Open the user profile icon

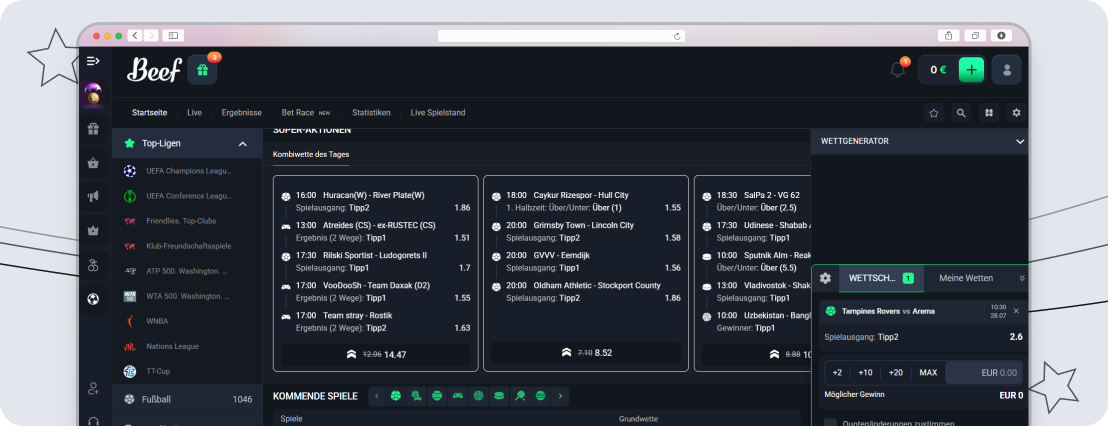pos(1007,69)
